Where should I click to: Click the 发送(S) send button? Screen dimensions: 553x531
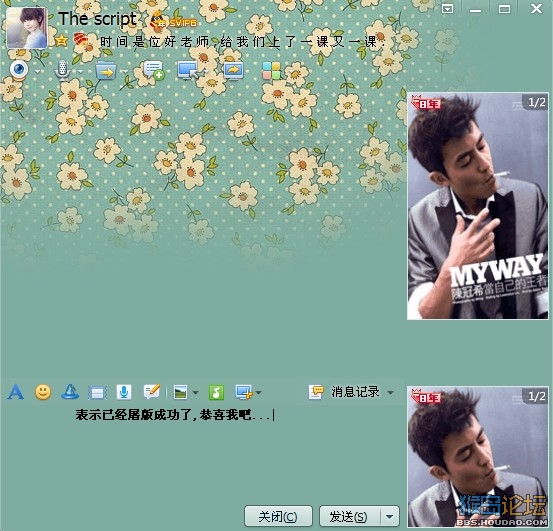coord(350,517)
